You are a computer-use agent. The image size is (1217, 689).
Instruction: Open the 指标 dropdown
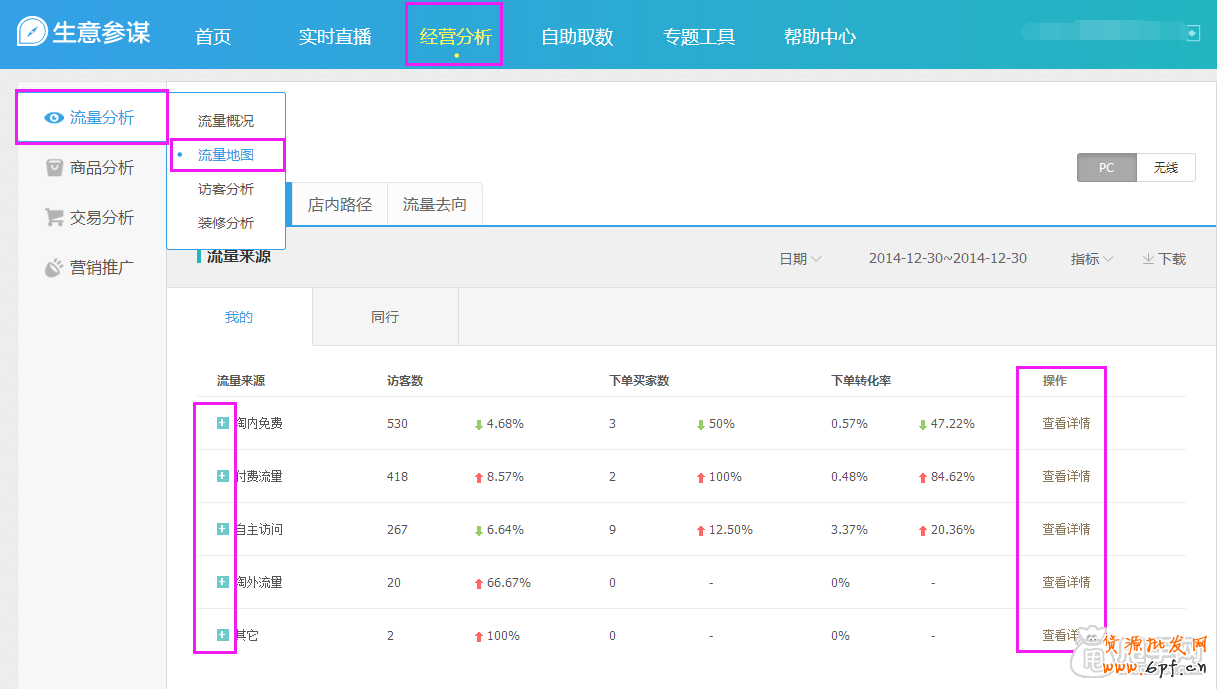pos(1091,258)
